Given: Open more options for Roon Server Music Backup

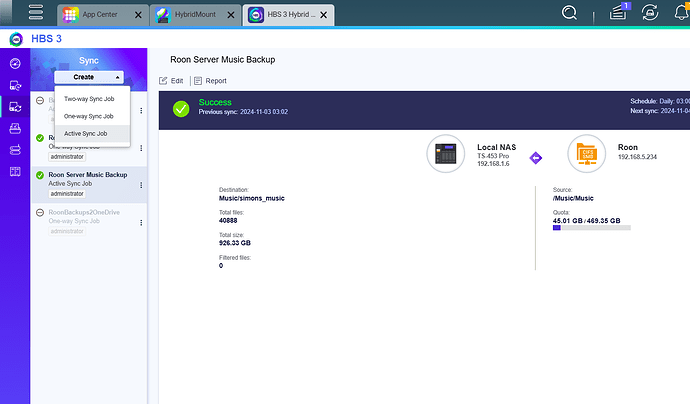Looking at the screenshot, I should pyautogui.click(x=141, y=185).
